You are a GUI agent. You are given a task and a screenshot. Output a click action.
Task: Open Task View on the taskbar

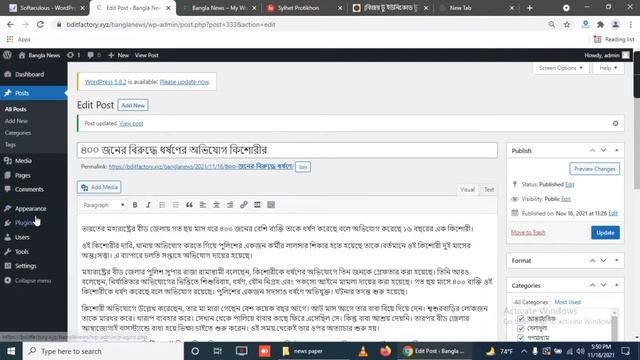[218, 351]
